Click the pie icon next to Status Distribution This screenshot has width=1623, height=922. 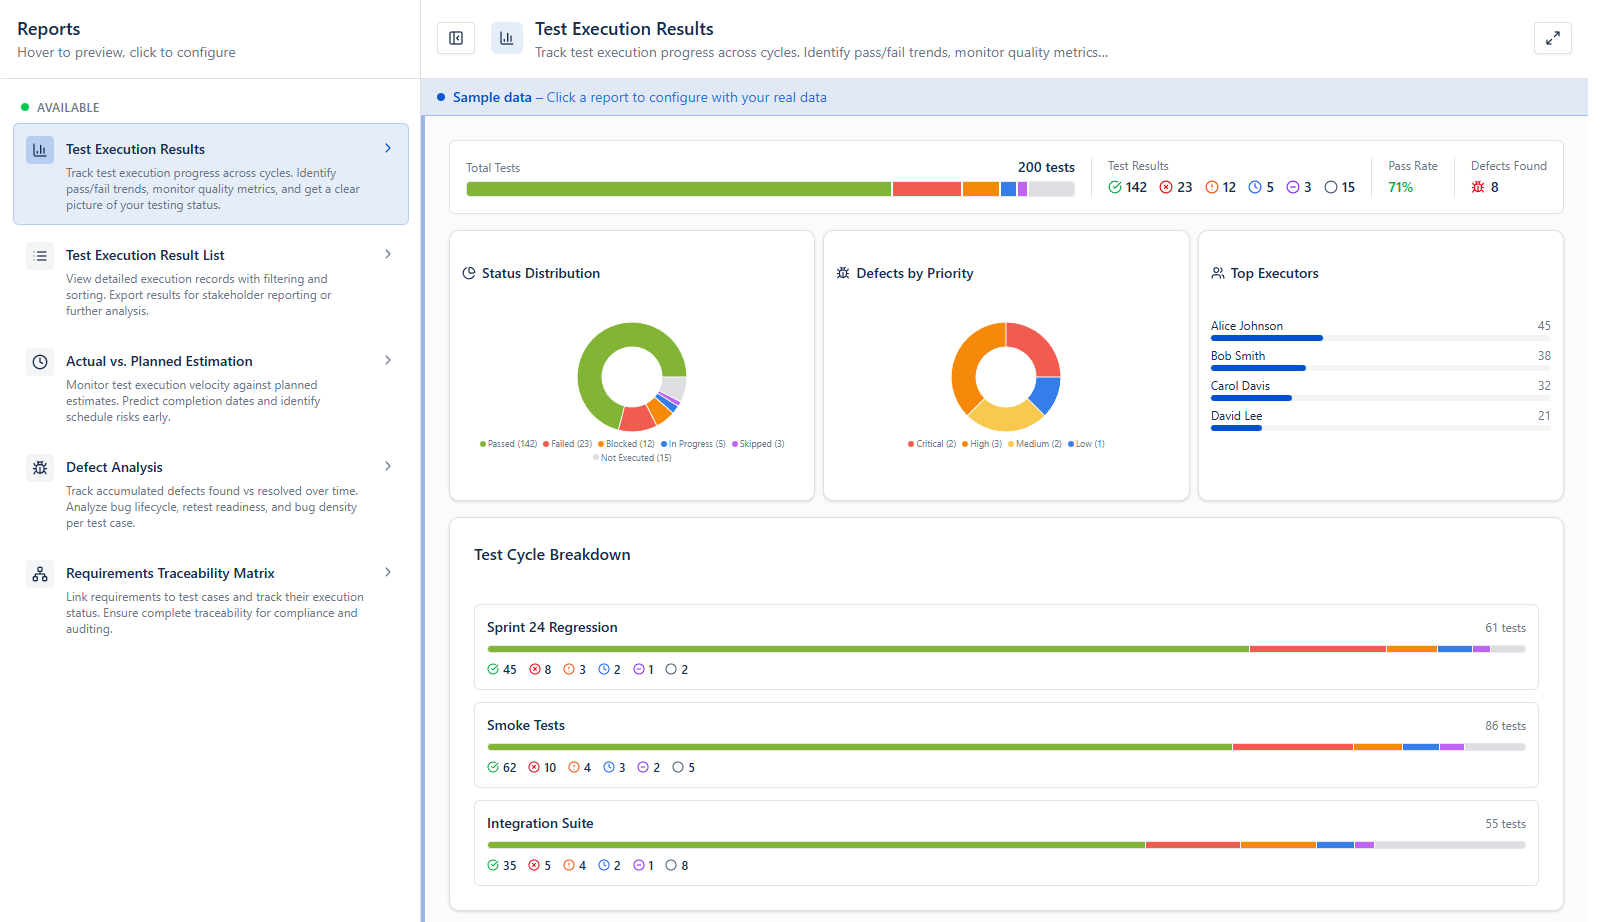[469, 273]
